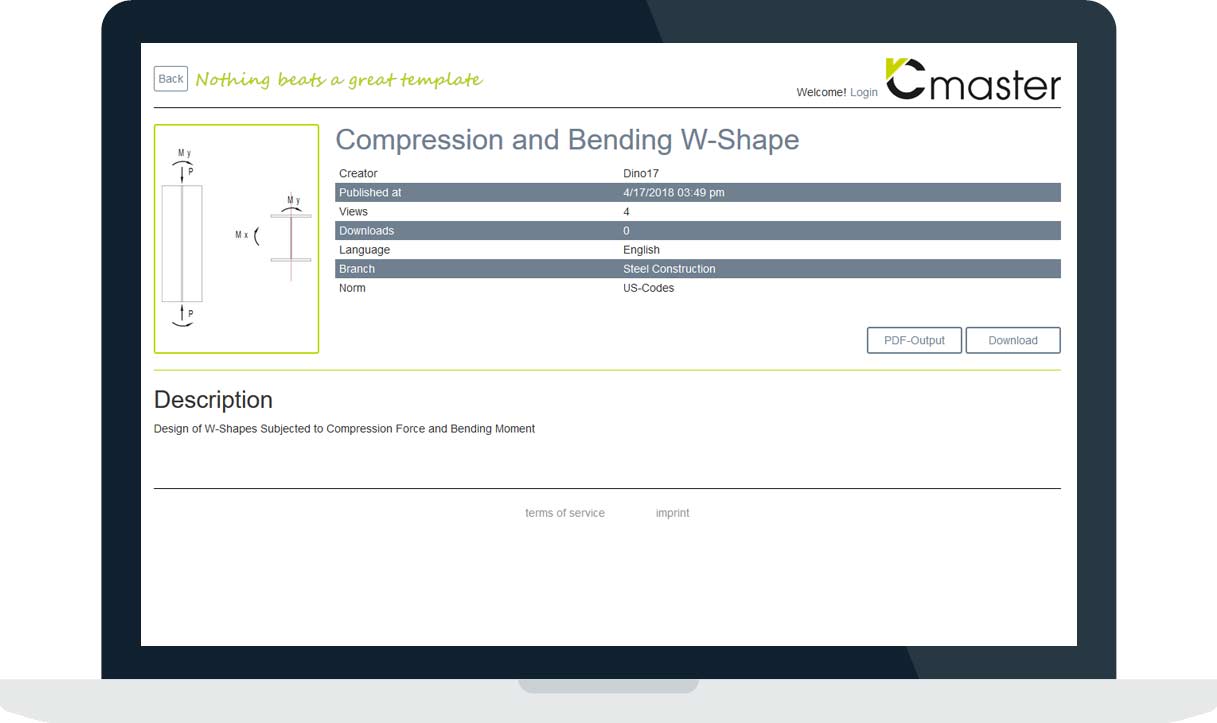This screenshot has height=723, width=1217.
Task: Click the Downloads row label
Action: tap(366, 231)
